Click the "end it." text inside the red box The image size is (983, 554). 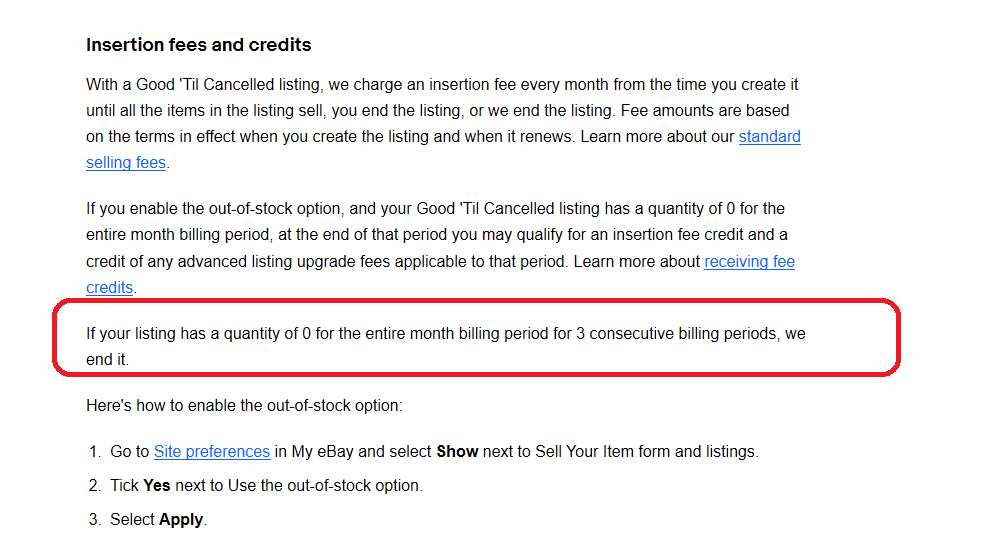[107, 359]
